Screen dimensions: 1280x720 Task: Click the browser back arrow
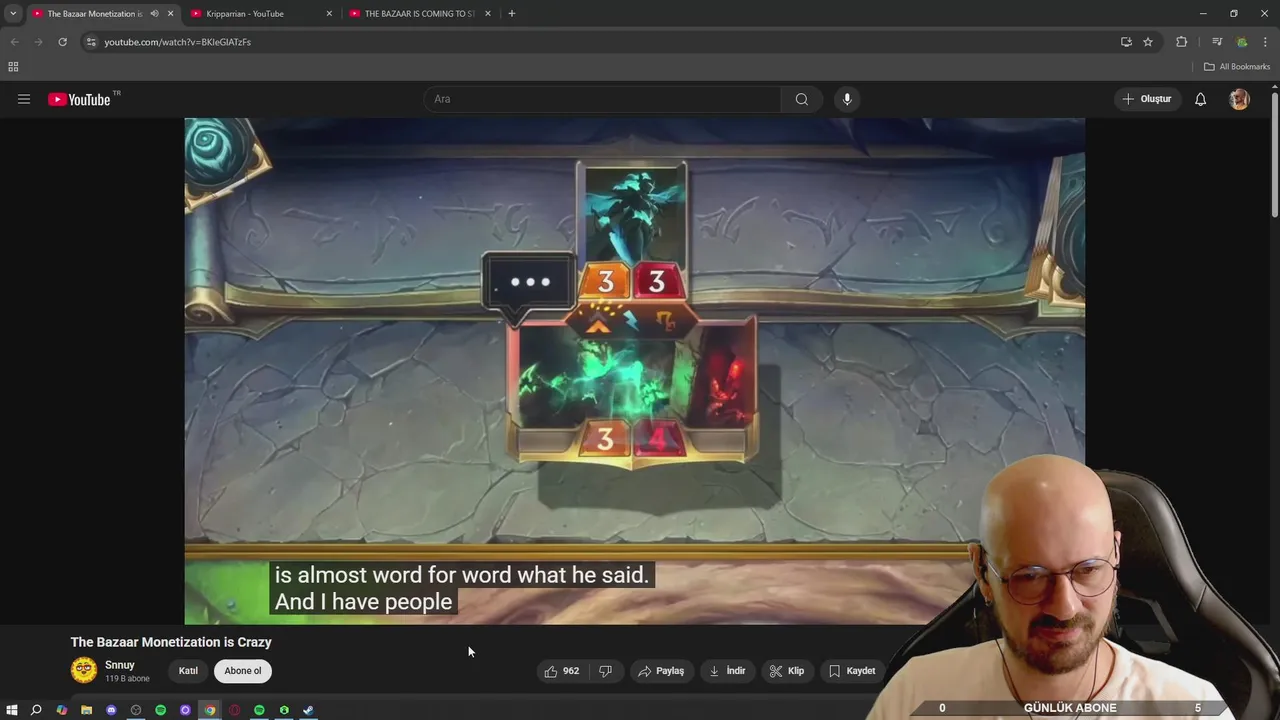14,42
